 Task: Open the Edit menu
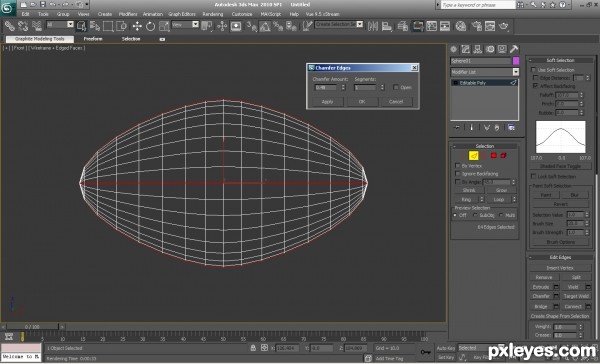tap(25, 14)
